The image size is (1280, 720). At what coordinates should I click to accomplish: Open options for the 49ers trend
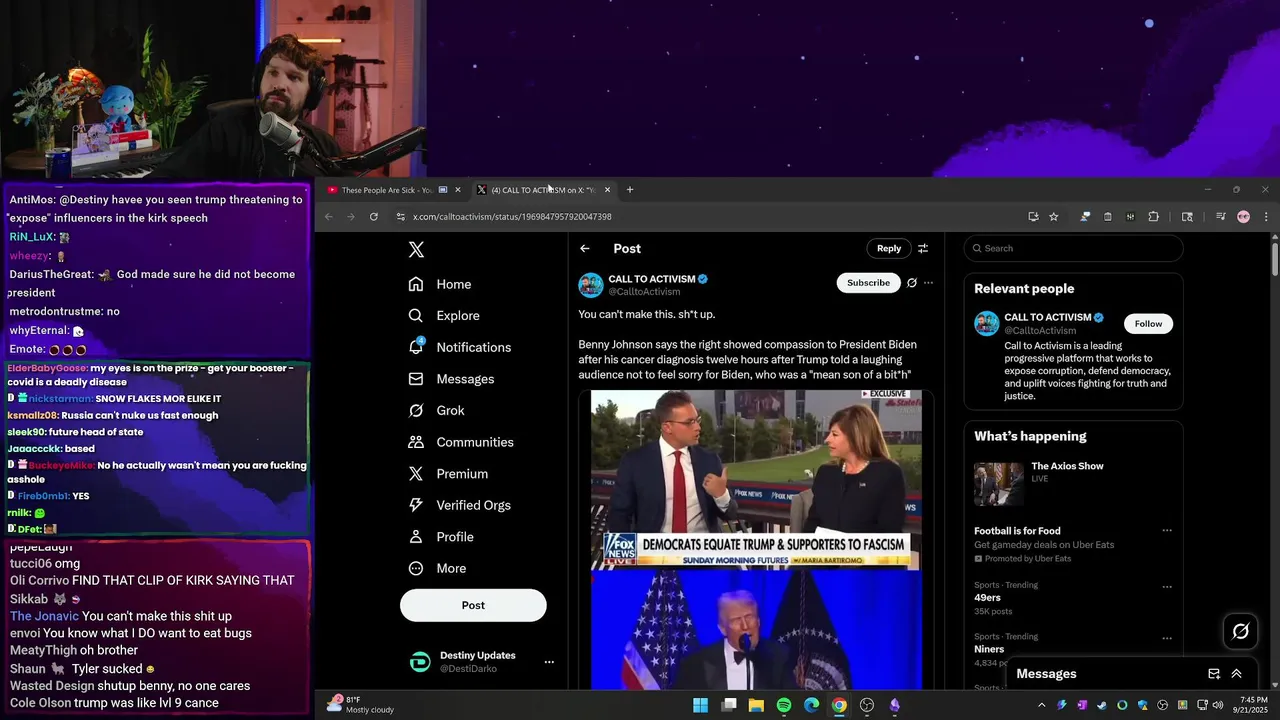coord(1166,587)
